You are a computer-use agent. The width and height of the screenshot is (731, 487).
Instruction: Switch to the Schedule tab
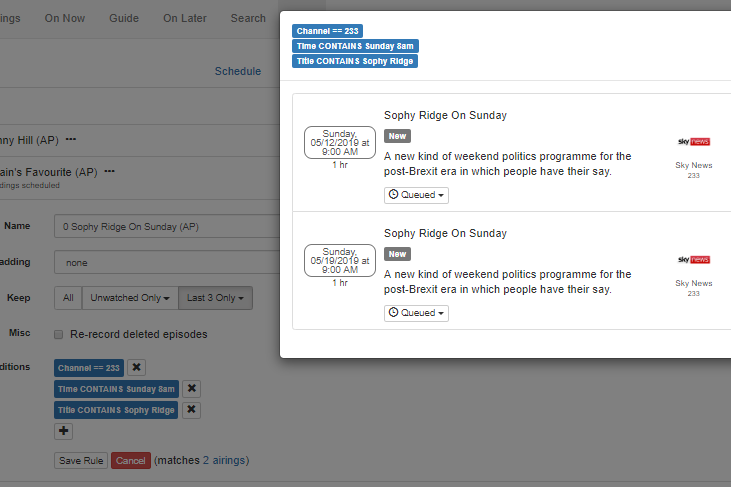(x=238, y=71)
